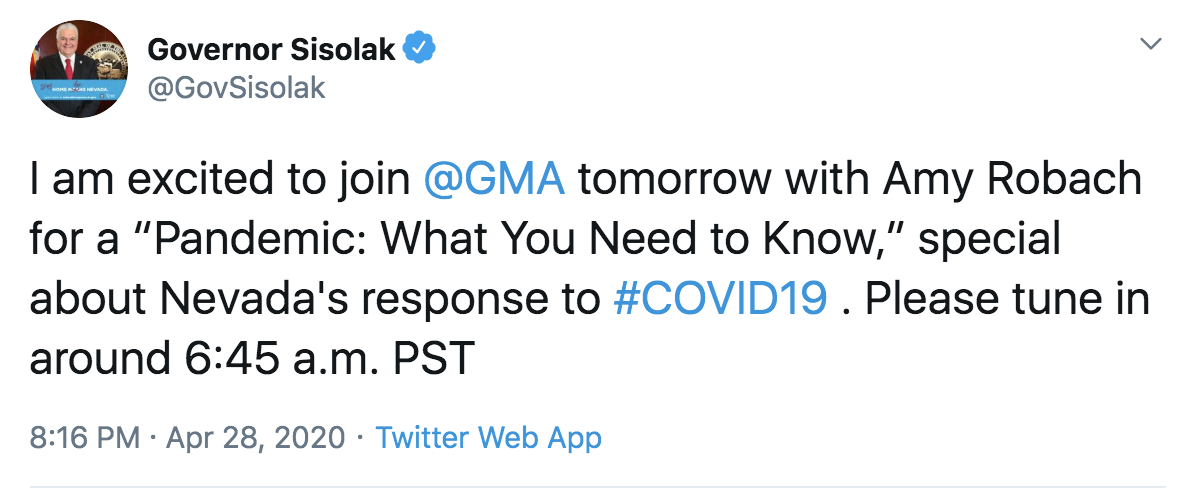Click the blue verified checkmark badge
Screen dimensions: 1194x490
(x=419, y=50)
